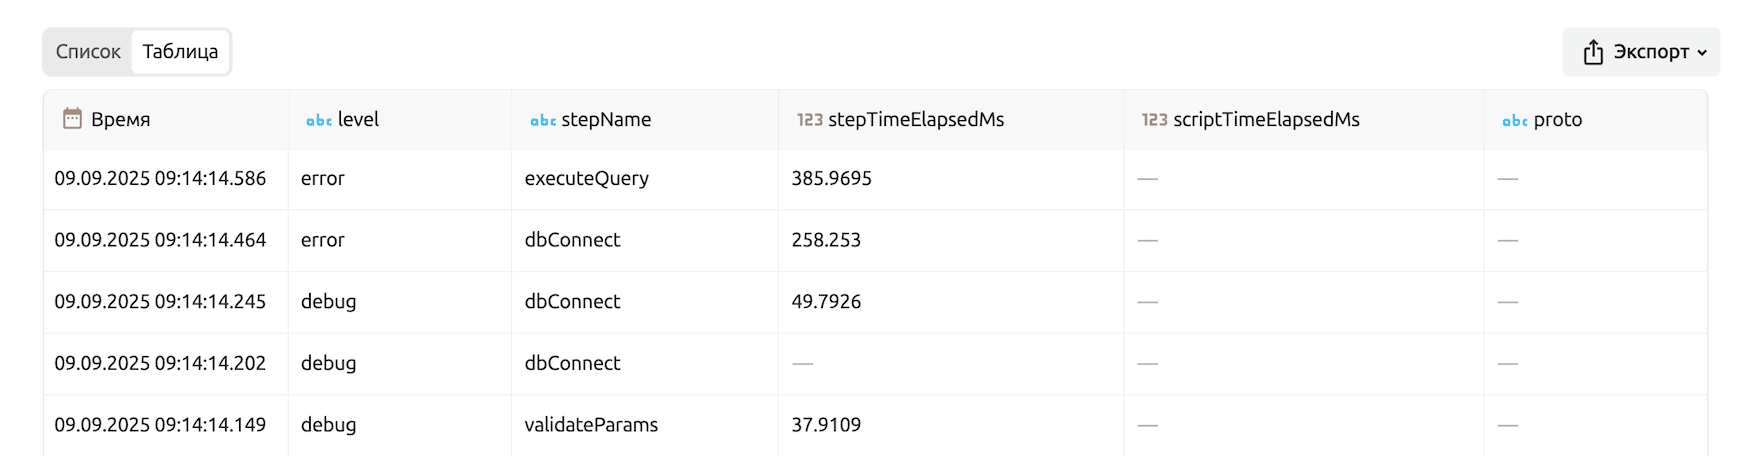
Task: Click the abc type icon beside proto
Action: pos(1514,120)
